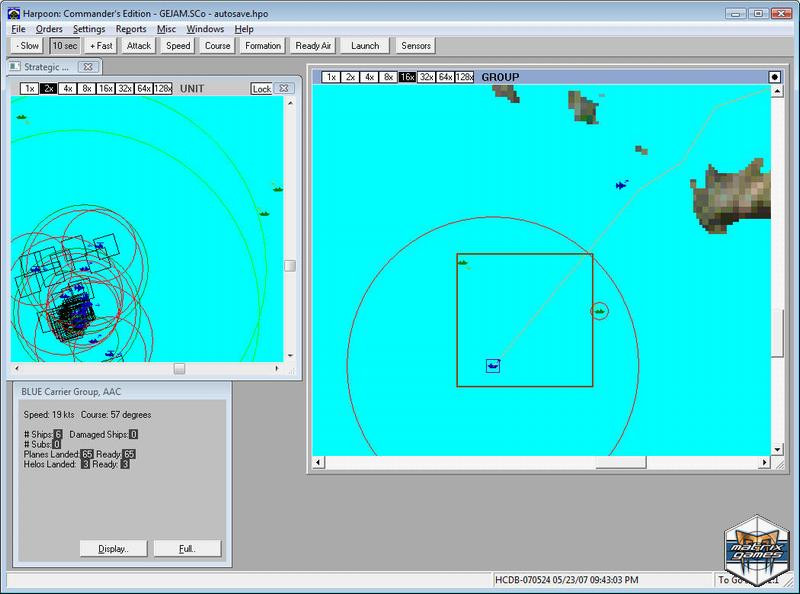Open the Reports menu
The image size is (800, 594).
131,29
